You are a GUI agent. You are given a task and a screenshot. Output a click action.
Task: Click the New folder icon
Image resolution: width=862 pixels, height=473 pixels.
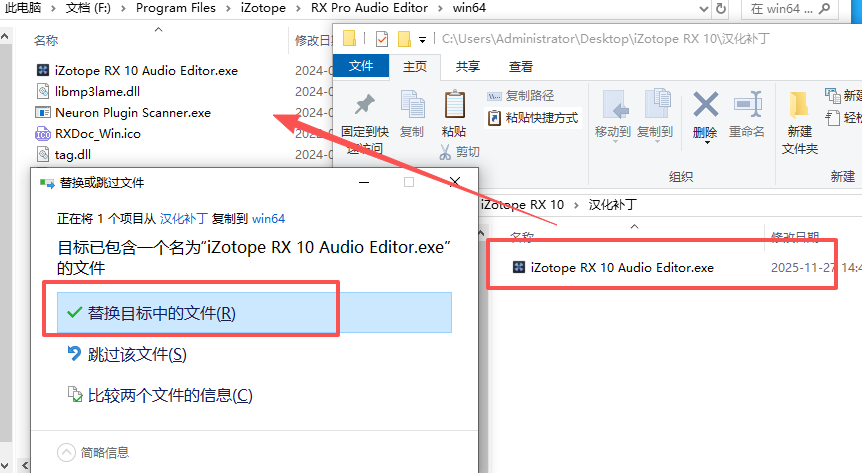click(799, 104)
